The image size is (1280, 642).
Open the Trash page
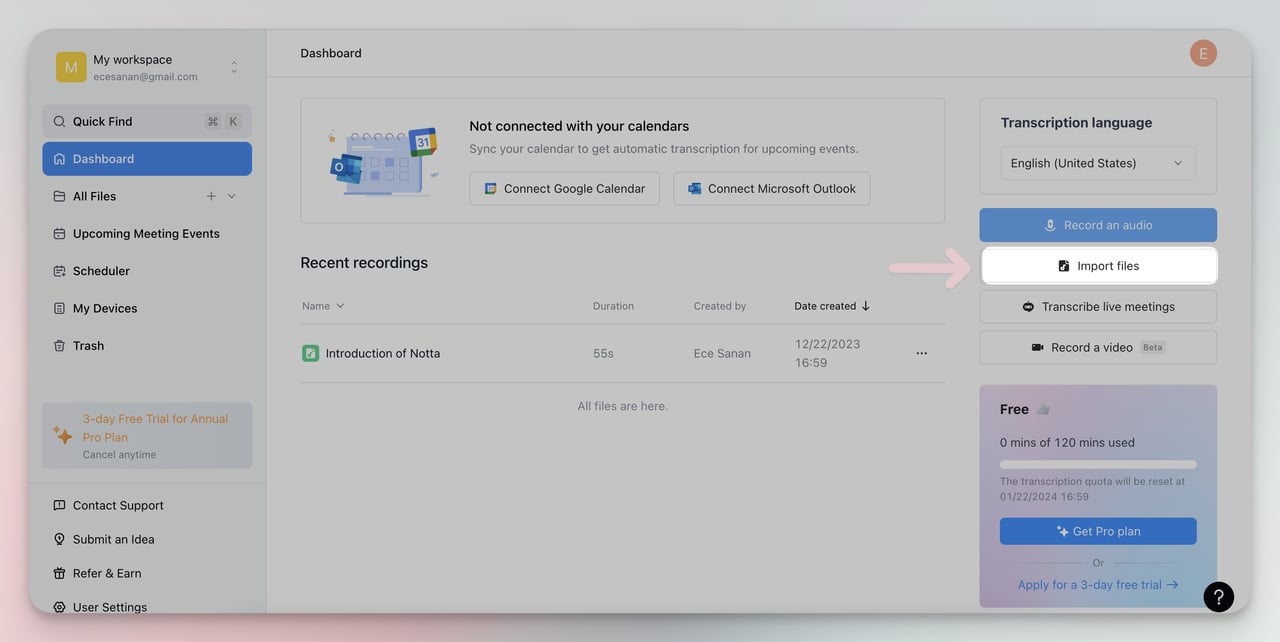(87, 345)
